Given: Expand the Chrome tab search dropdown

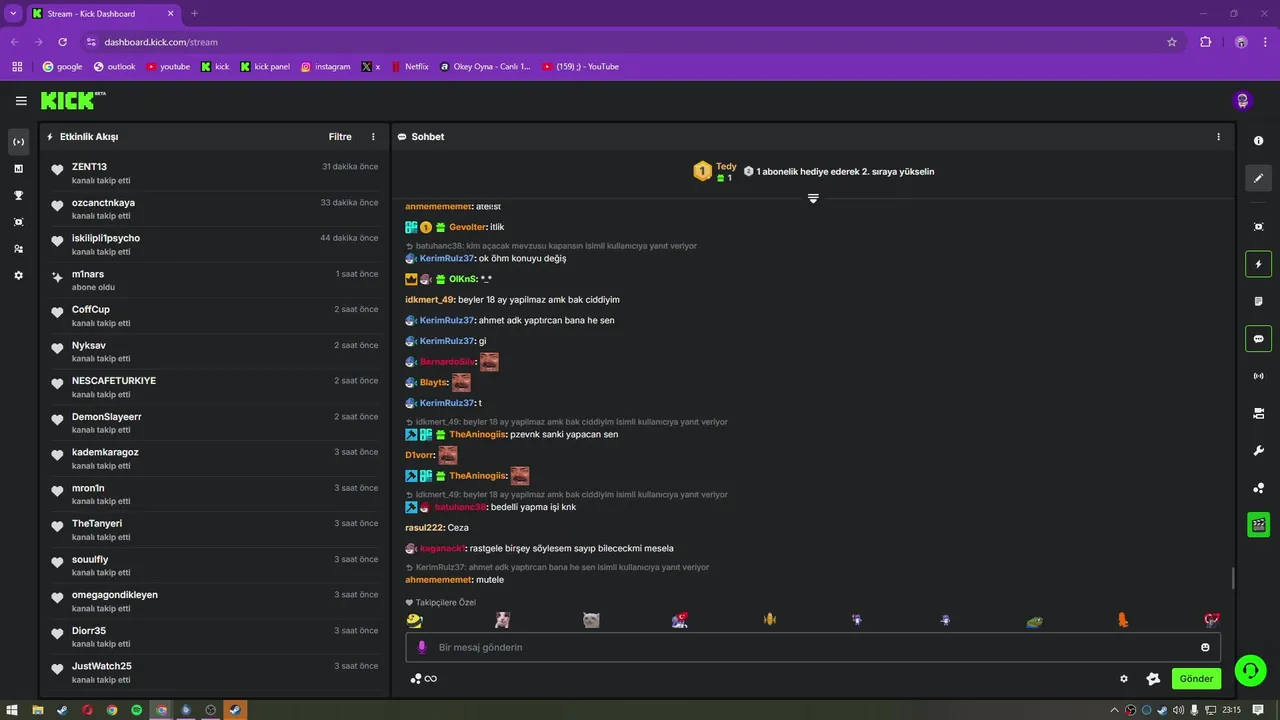Looking at the screenshot, I should pyautogui.click(x=13, y=14).
